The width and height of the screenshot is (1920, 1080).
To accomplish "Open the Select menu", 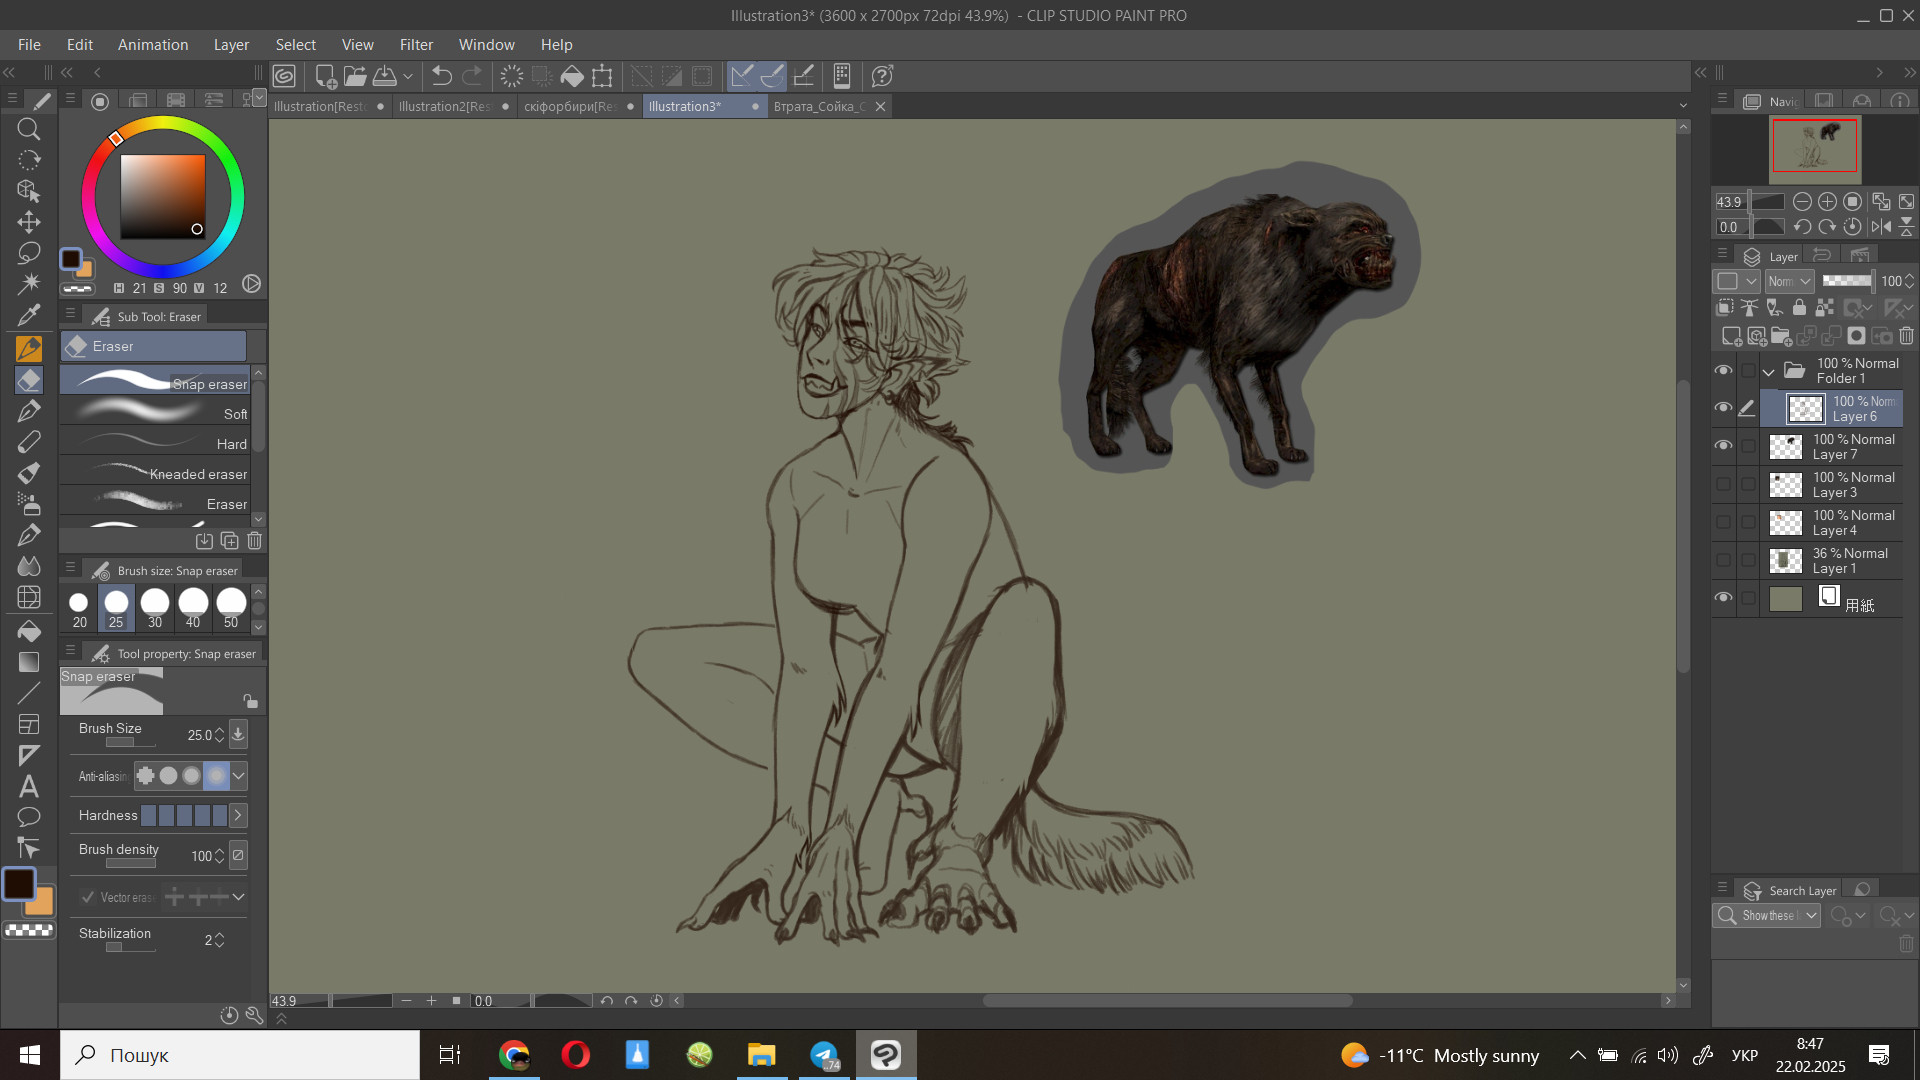I will coord(296,45).
